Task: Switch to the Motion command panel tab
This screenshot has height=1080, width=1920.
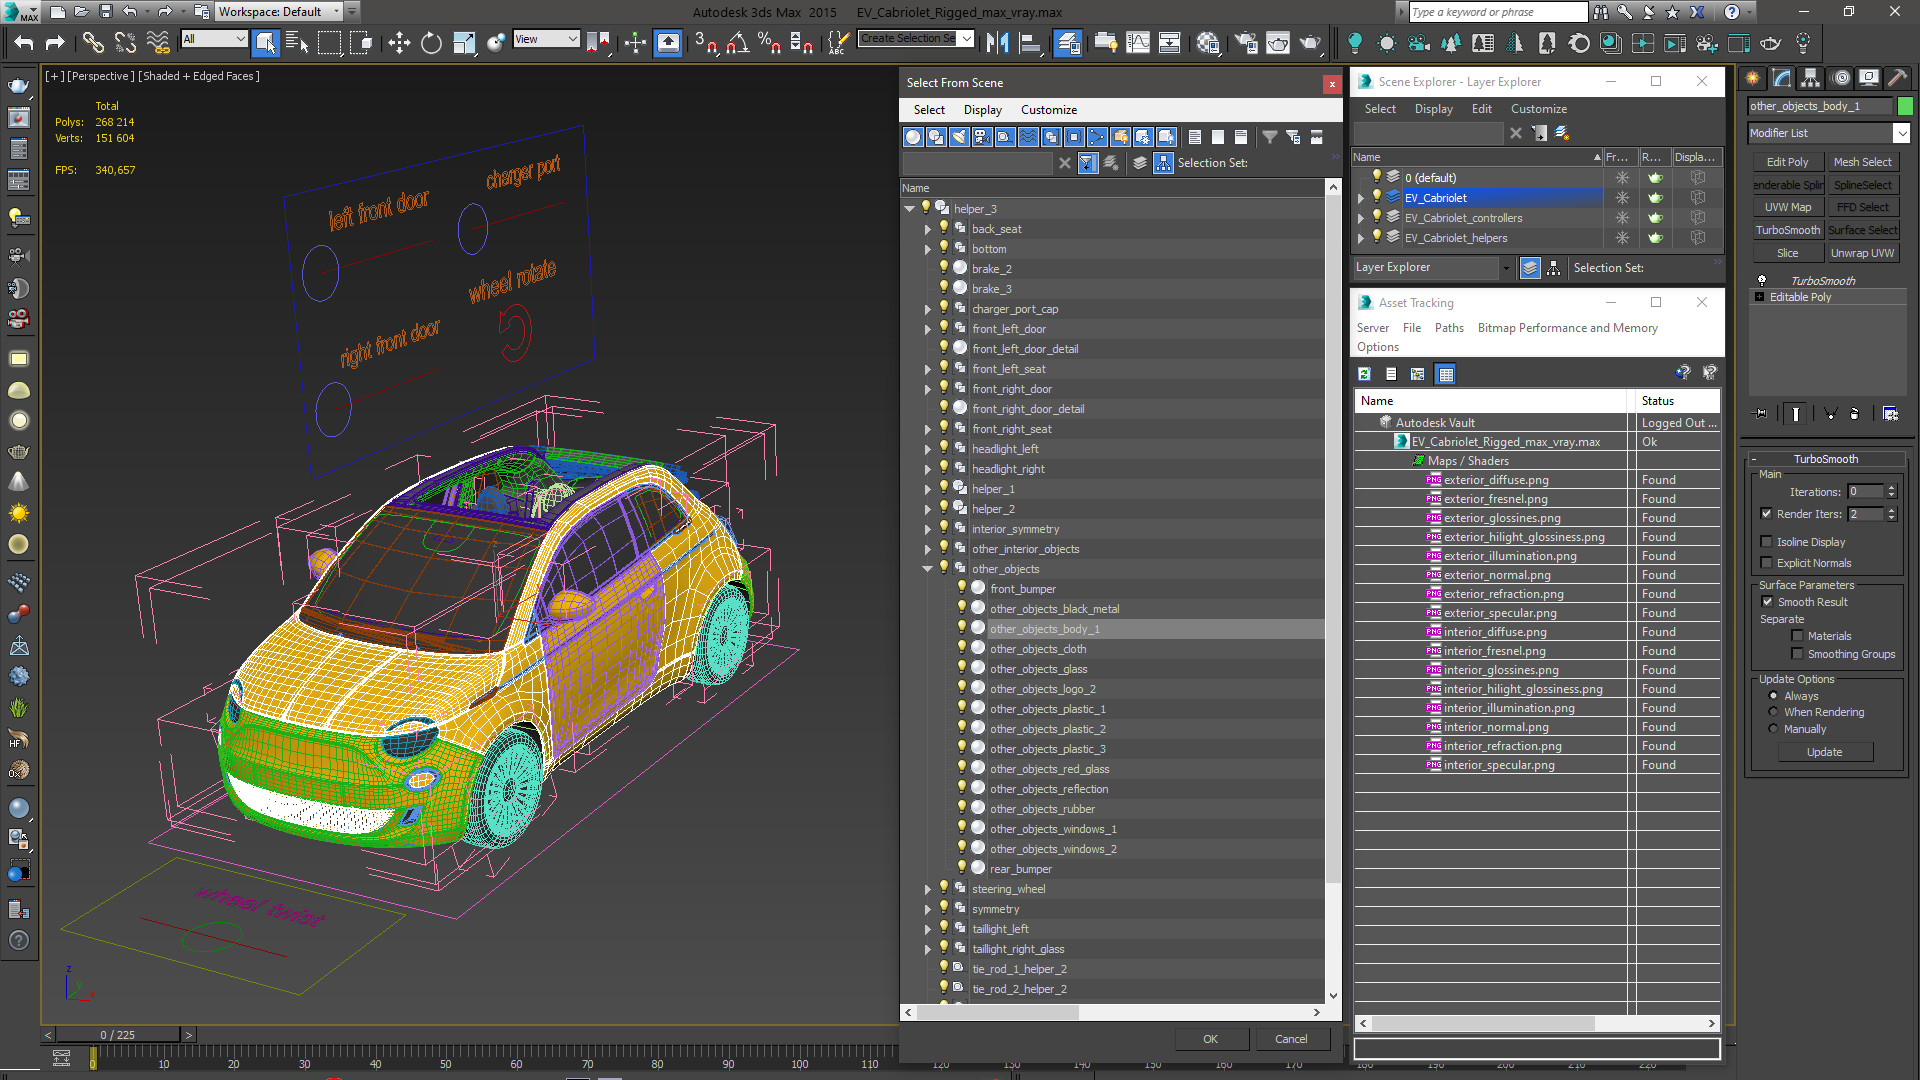Action: point(1840,78)
